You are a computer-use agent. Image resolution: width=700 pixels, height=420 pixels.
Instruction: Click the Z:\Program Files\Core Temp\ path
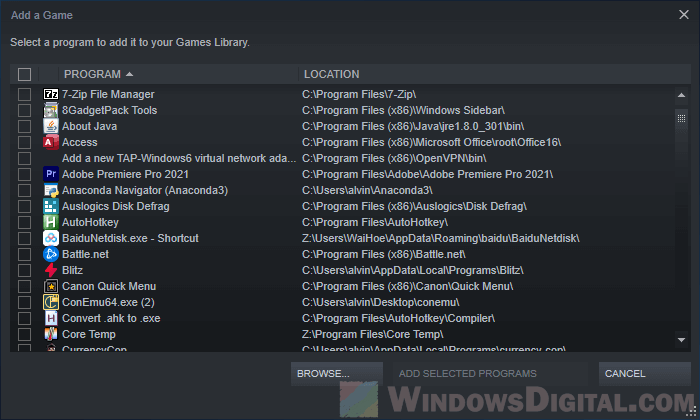pyautogui.click(x=373, y=334)
